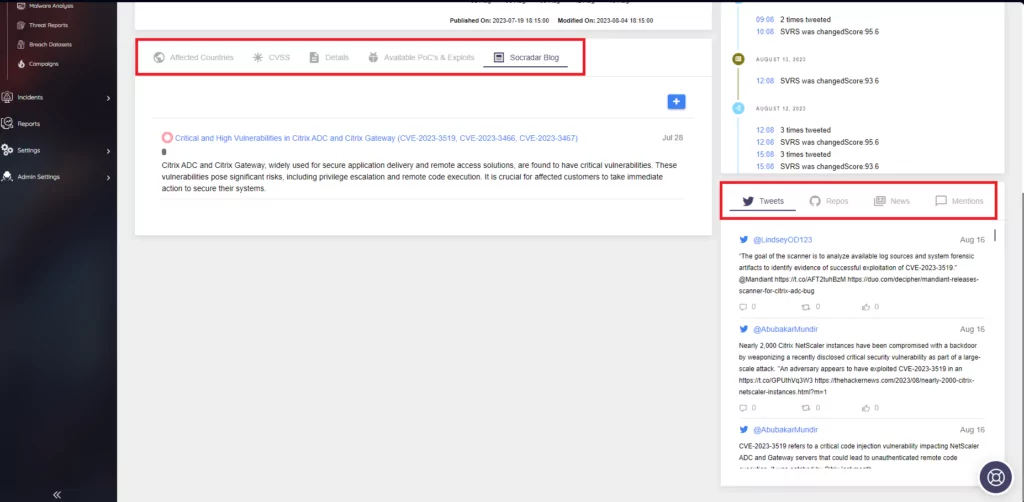
Task: Click the Breach Datasets sidebar icon
Action: [21, 44]
